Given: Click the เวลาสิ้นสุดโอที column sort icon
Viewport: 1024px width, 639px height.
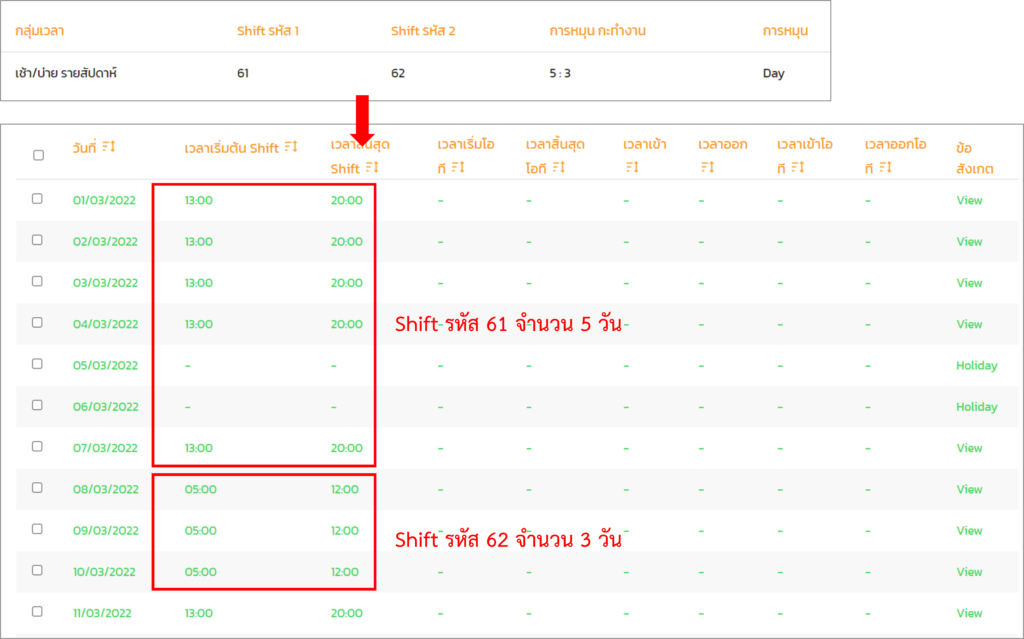Looking at the screenshot, I should 559,168.
